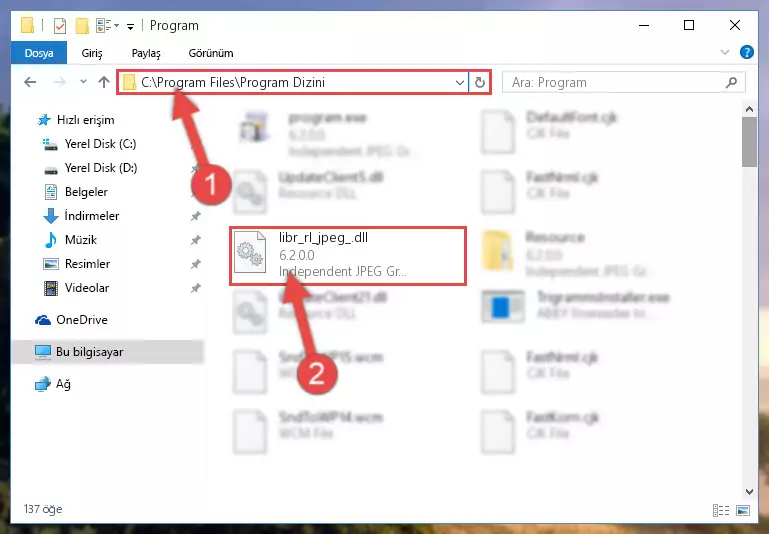Select the libr_rl_jpeg_.dll file

click(348, 255)
